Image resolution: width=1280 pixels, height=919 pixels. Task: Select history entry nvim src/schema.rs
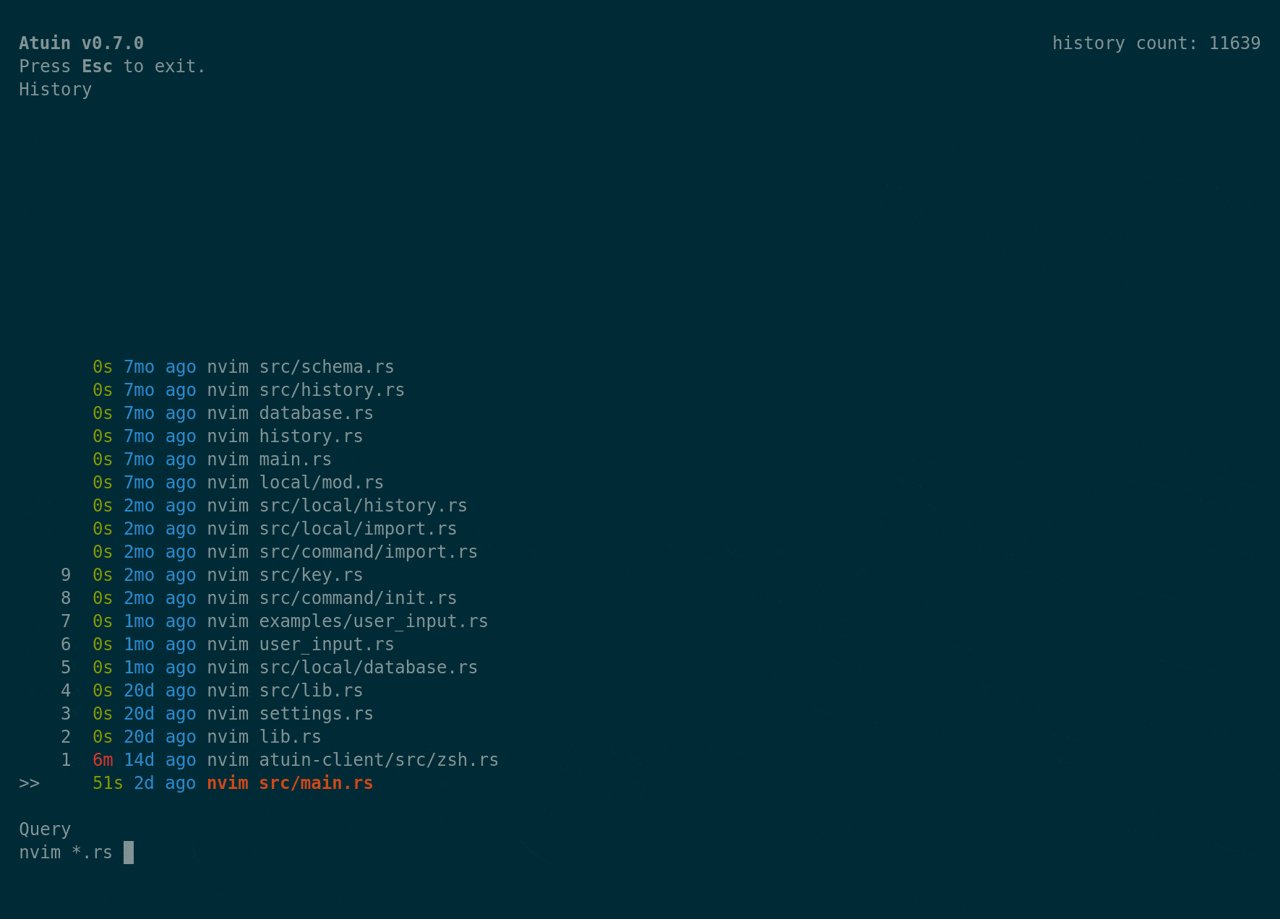(x=243, y=367)
